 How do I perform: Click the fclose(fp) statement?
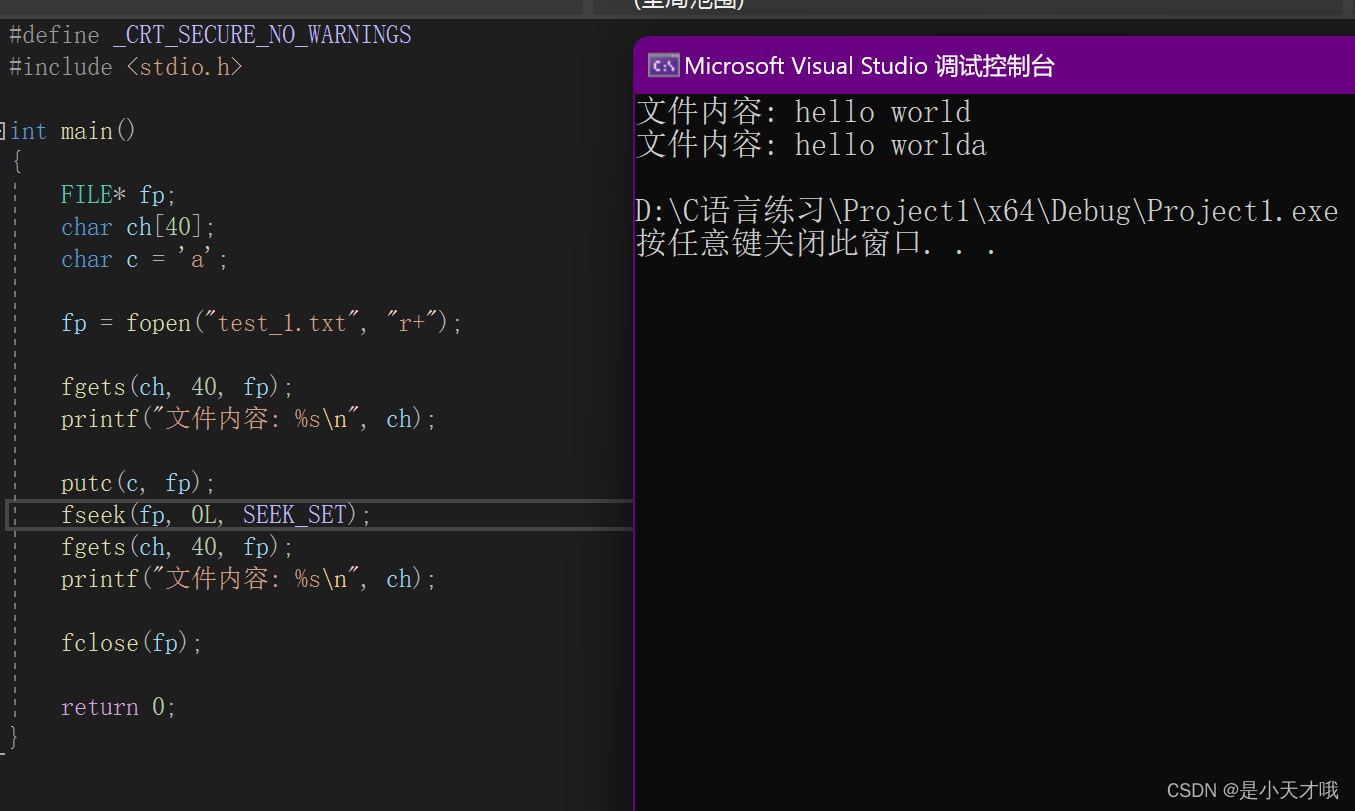click(x=132, y=643)
